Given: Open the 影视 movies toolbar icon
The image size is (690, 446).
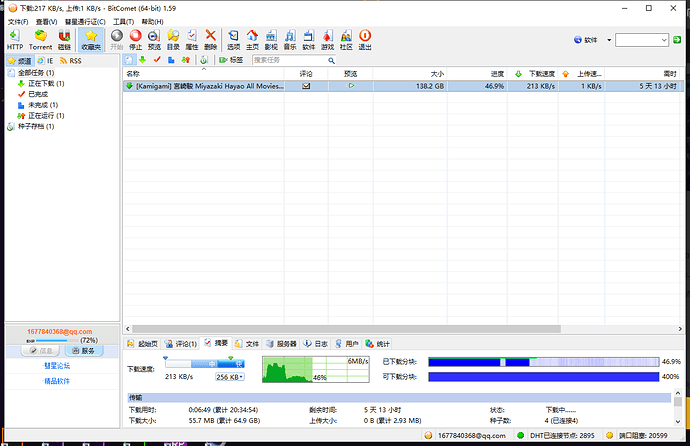Looking at the screenshot, I should point(271,40).
